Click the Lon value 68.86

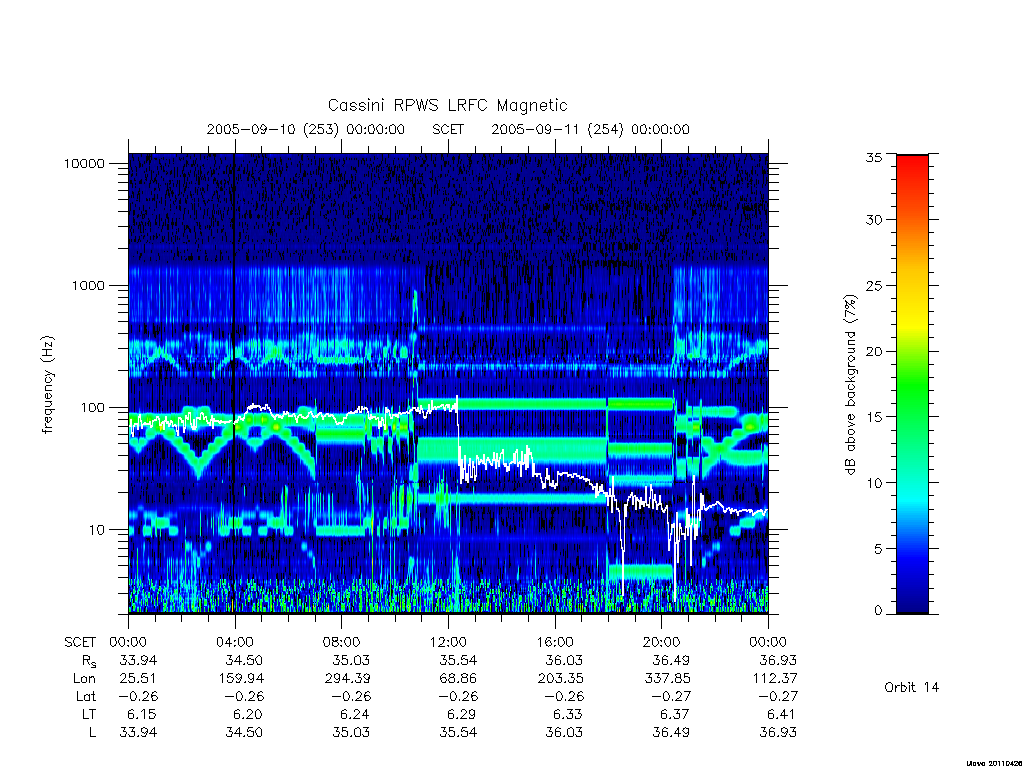[458, 679]
